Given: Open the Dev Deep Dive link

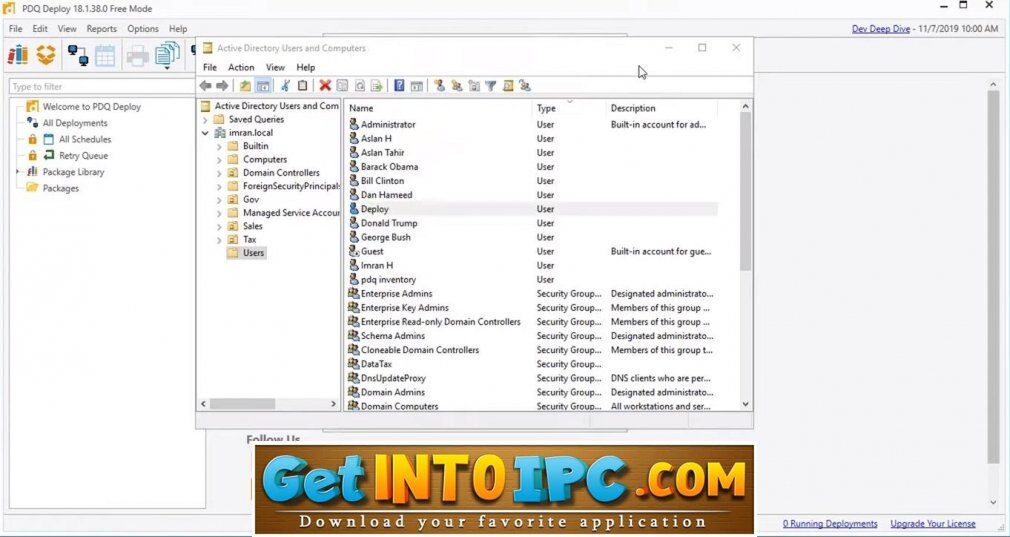Looking at the screenshot, I should pyautogui.click(x=881, y=29).
